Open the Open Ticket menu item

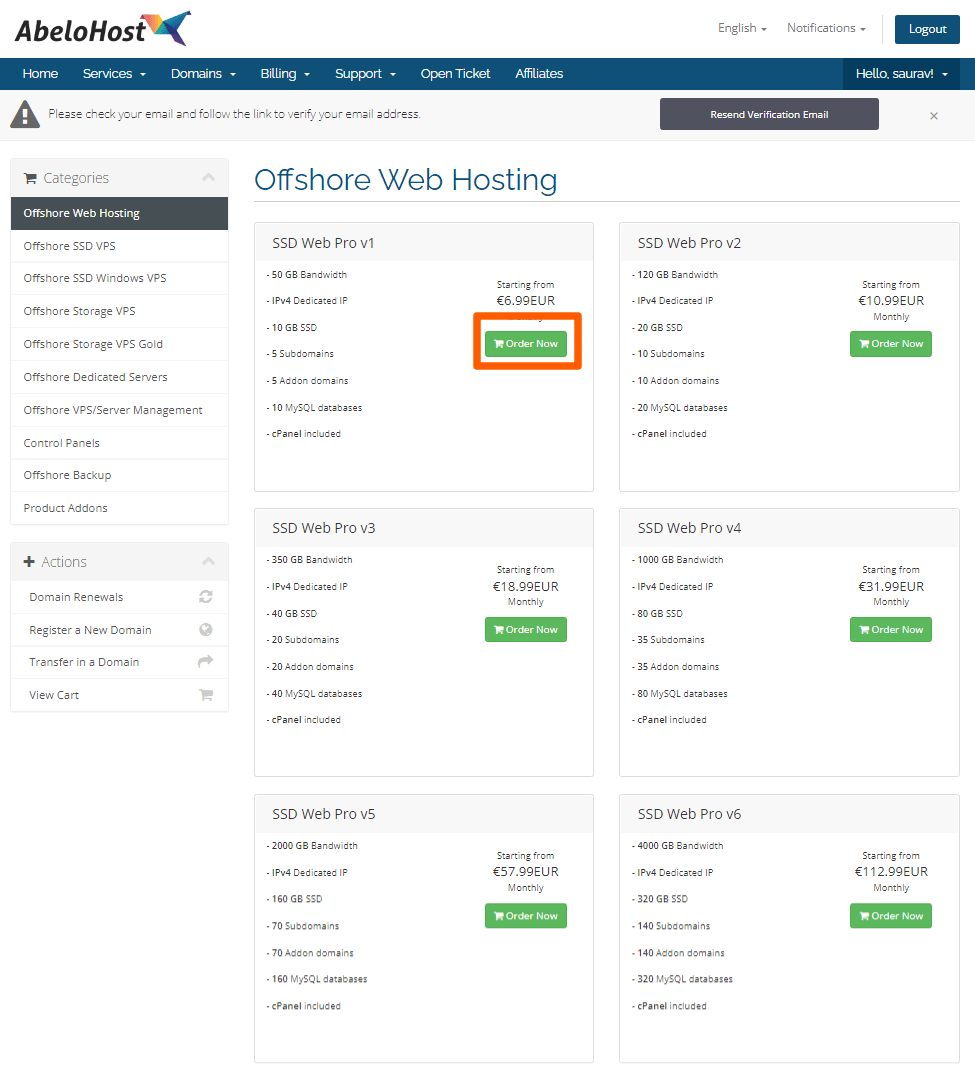[455, 73]
